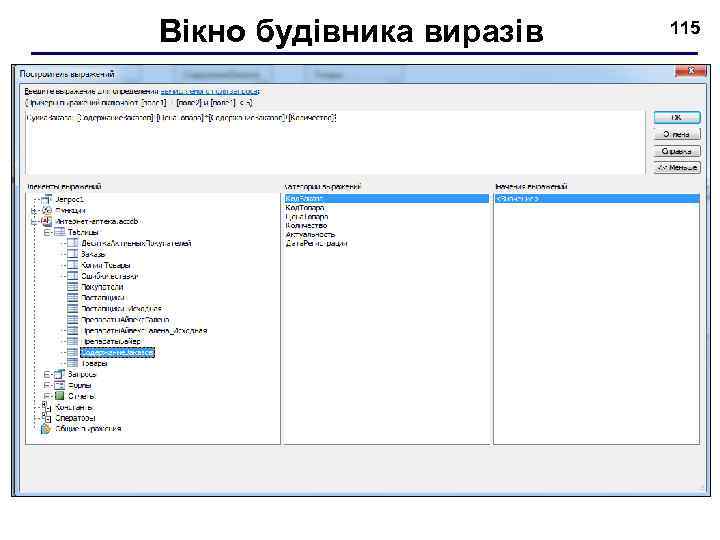Expand the Запросы node

47,374
